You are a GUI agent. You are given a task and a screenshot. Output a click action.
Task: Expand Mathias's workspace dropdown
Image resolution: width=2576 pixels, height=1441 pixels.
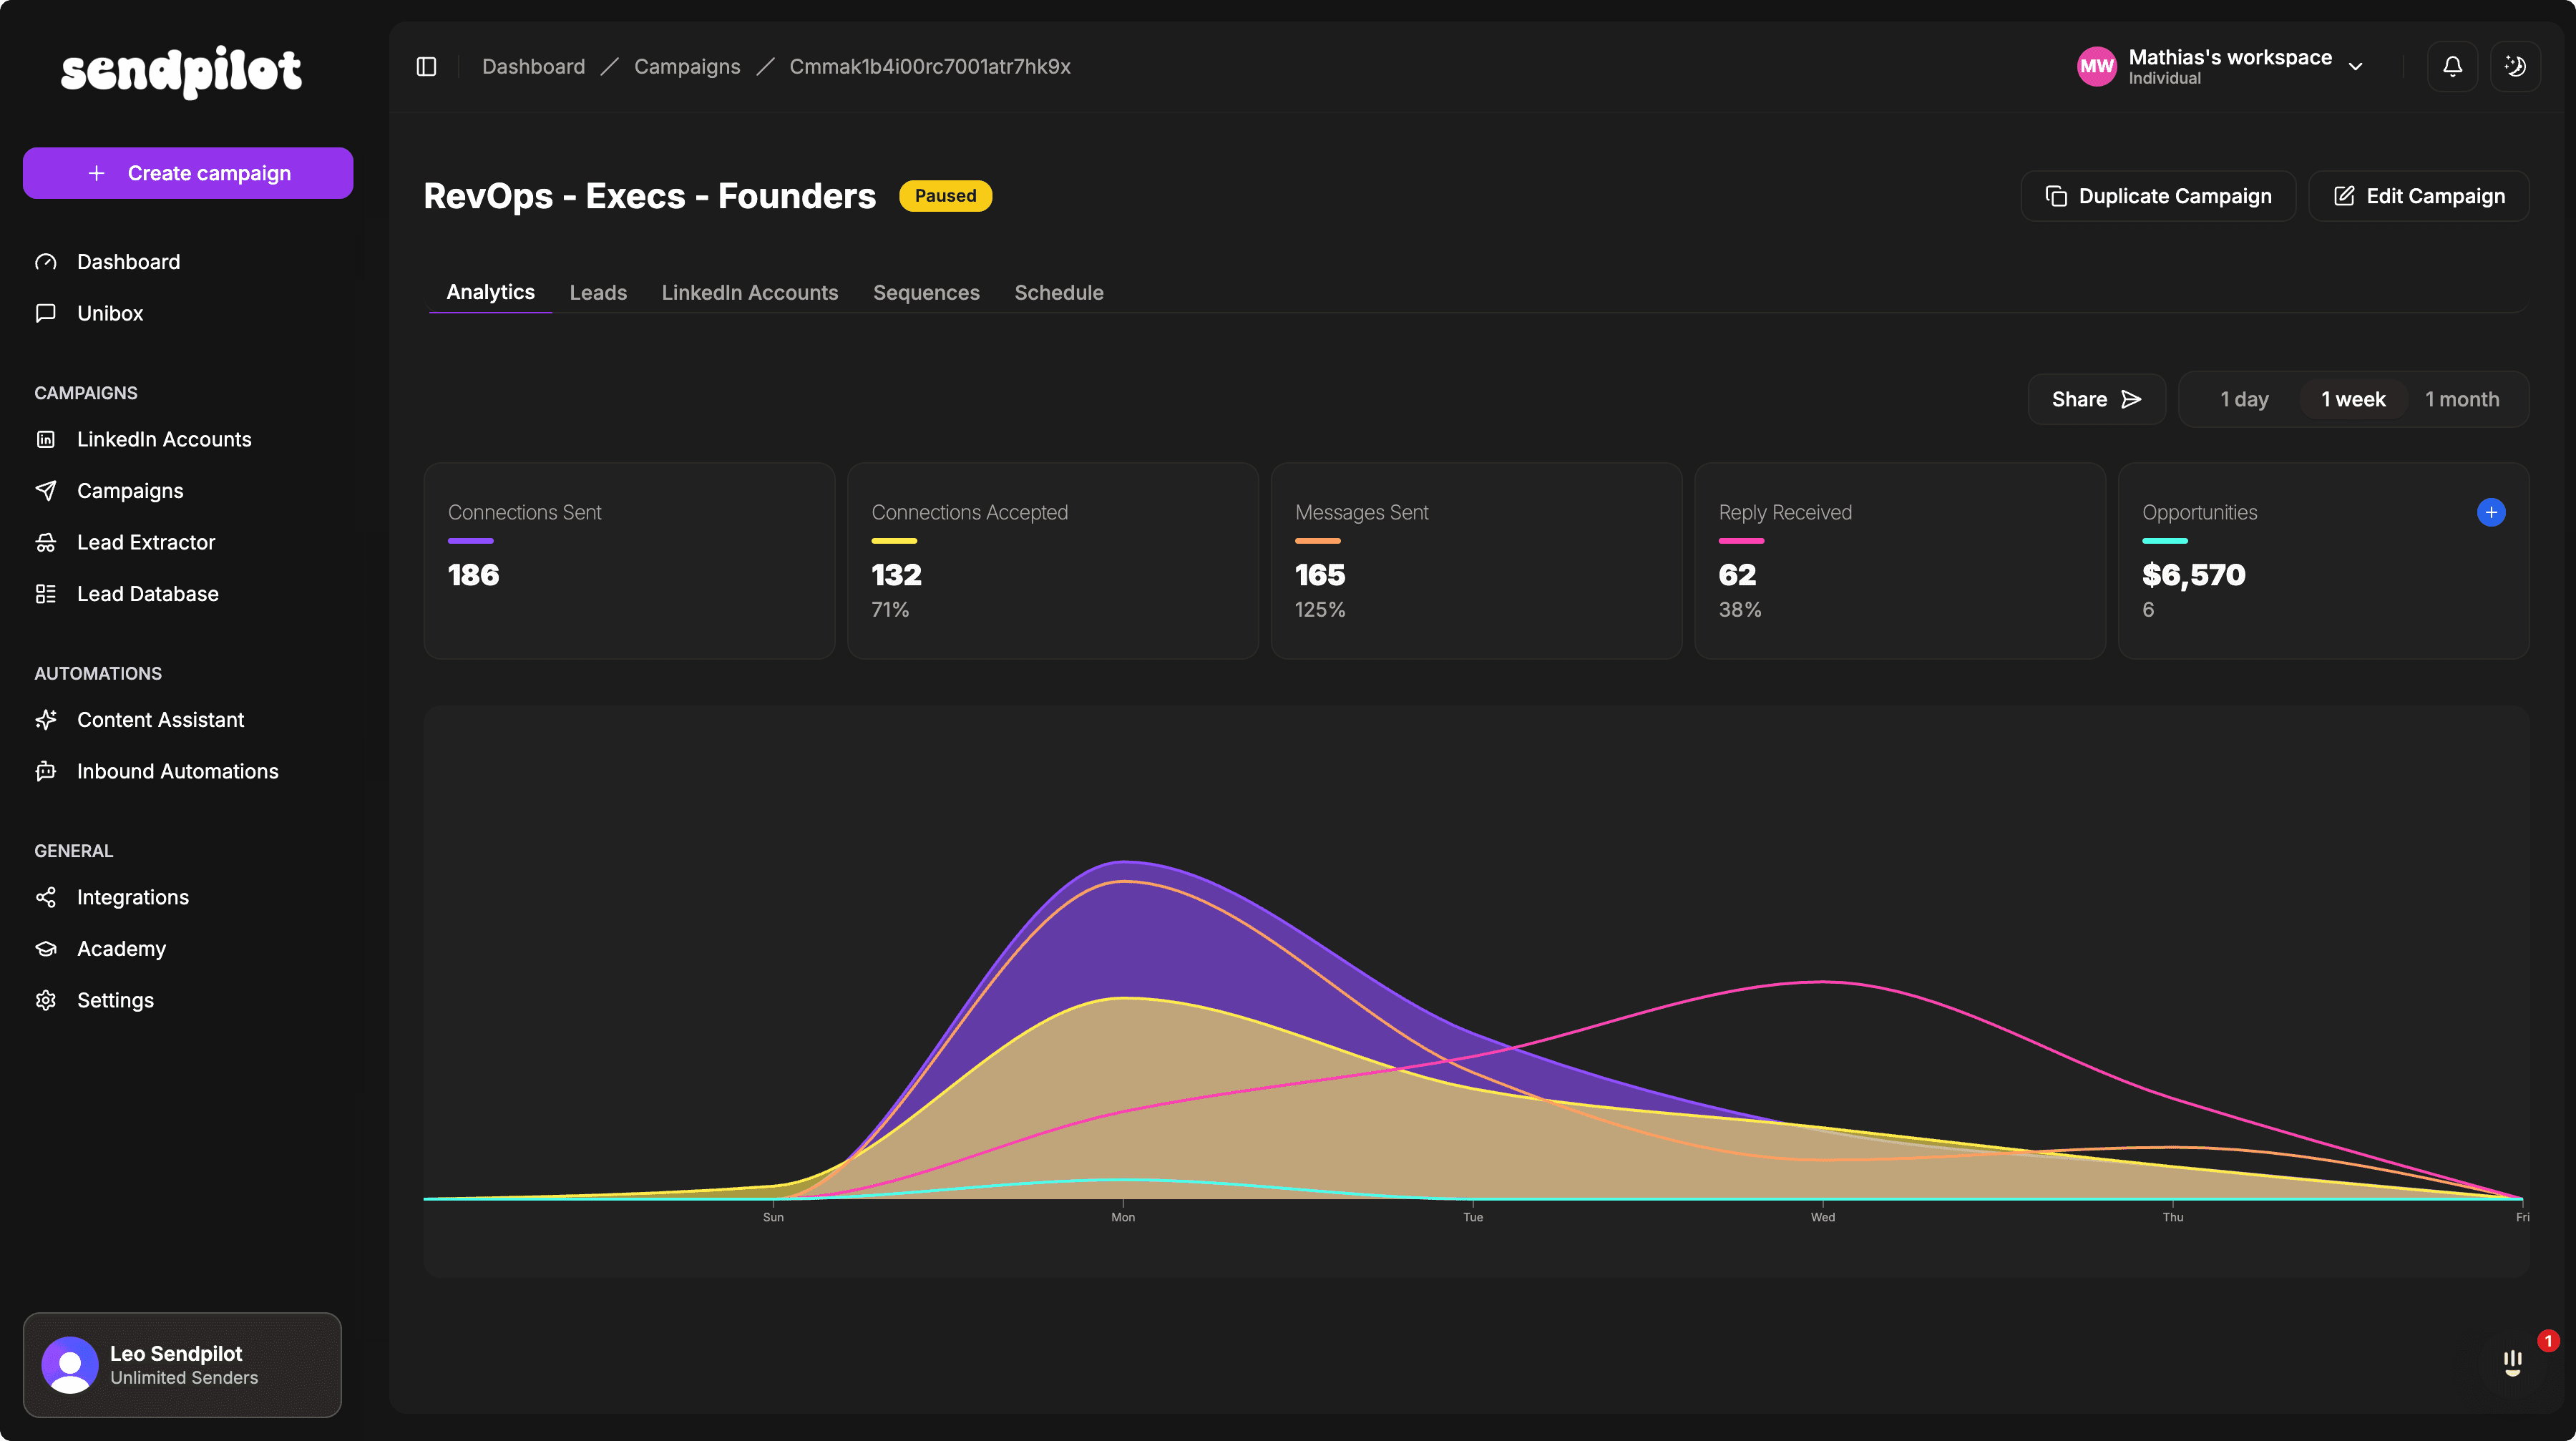click(2355, 66)
